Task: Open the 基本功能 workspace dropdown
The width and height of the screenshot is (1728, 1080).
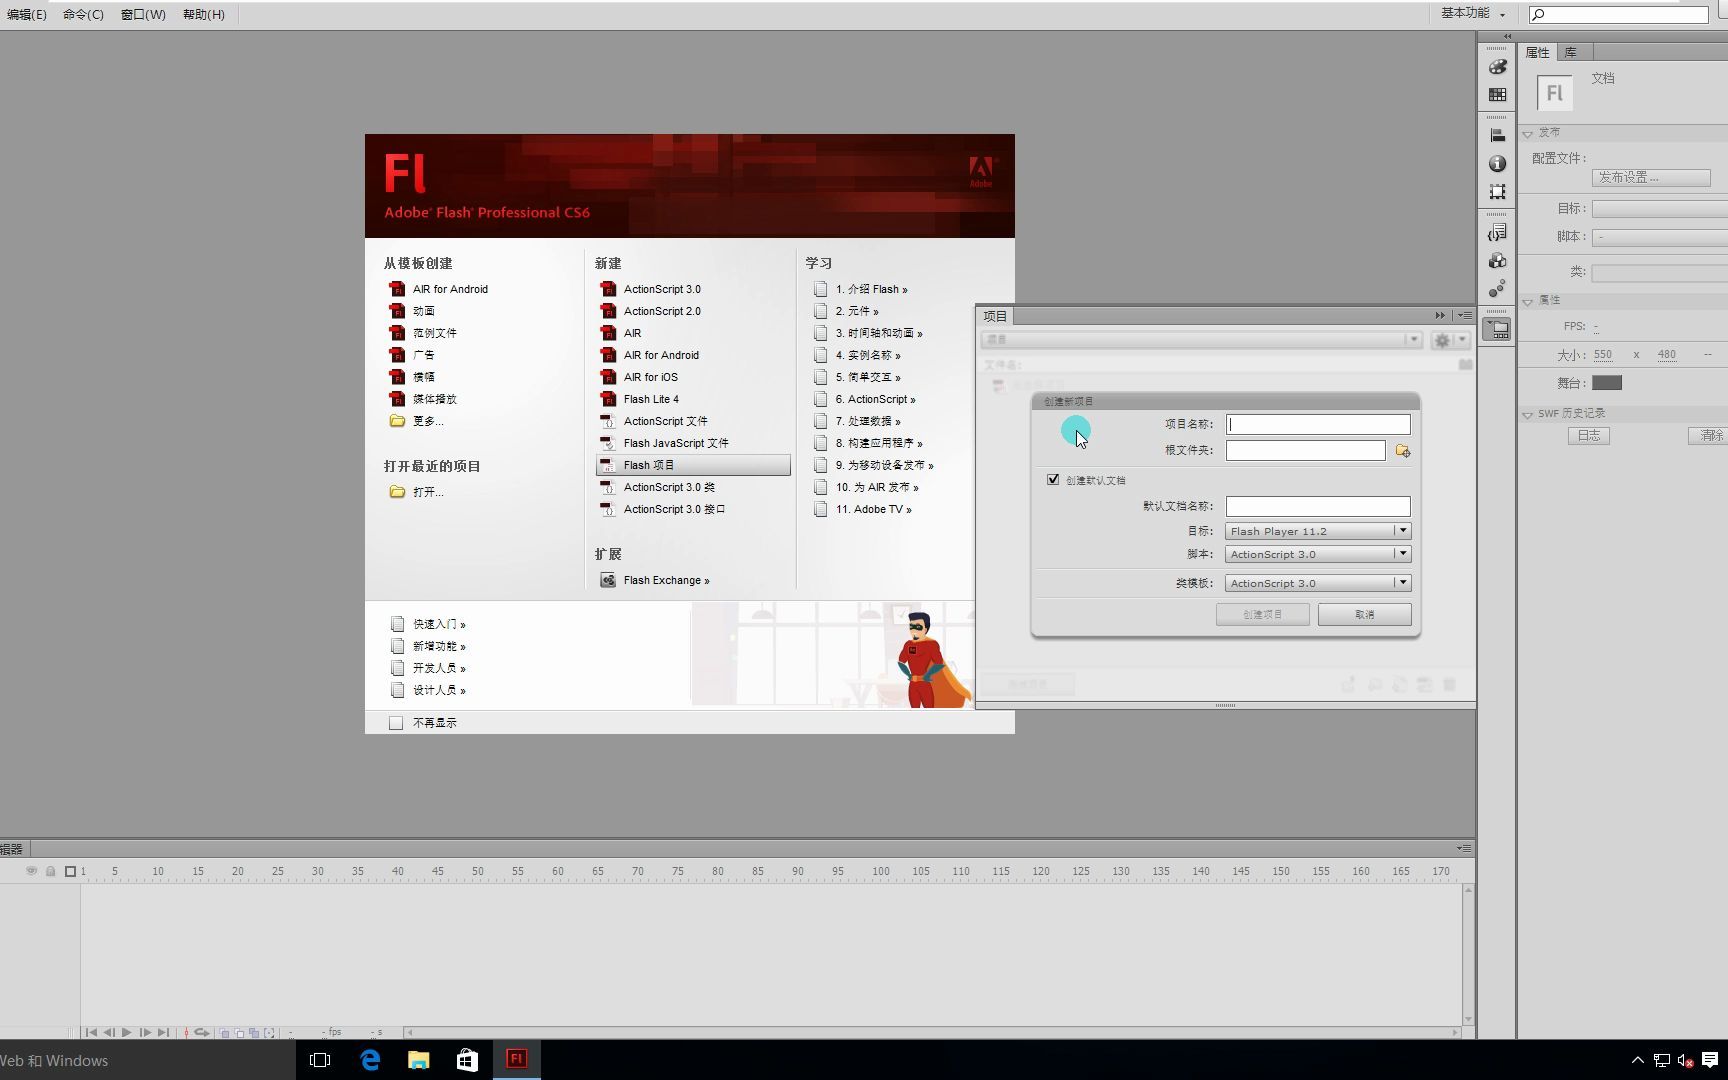Action: click(1472, 13)
